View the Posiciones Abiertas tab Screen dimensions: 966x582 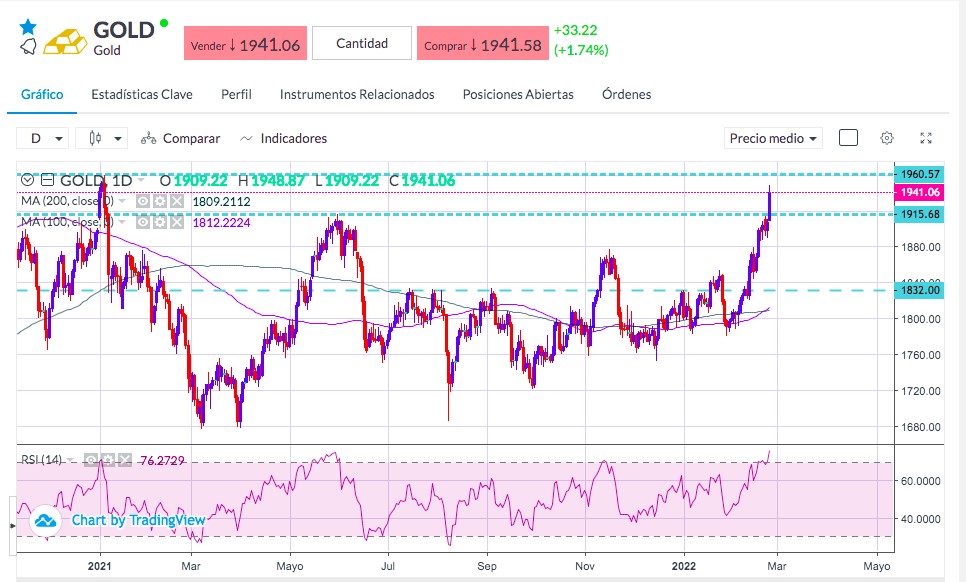click(x=518, y=94)
